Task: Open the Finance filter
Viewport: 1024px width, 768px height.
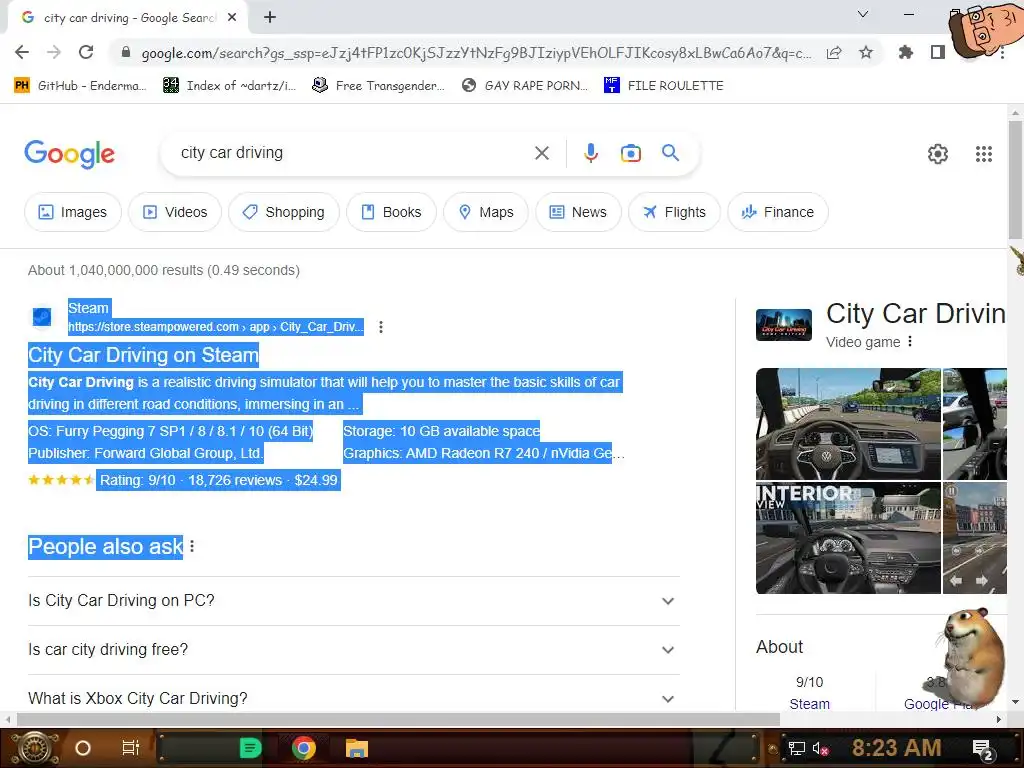Action: [x=778, y=212]
